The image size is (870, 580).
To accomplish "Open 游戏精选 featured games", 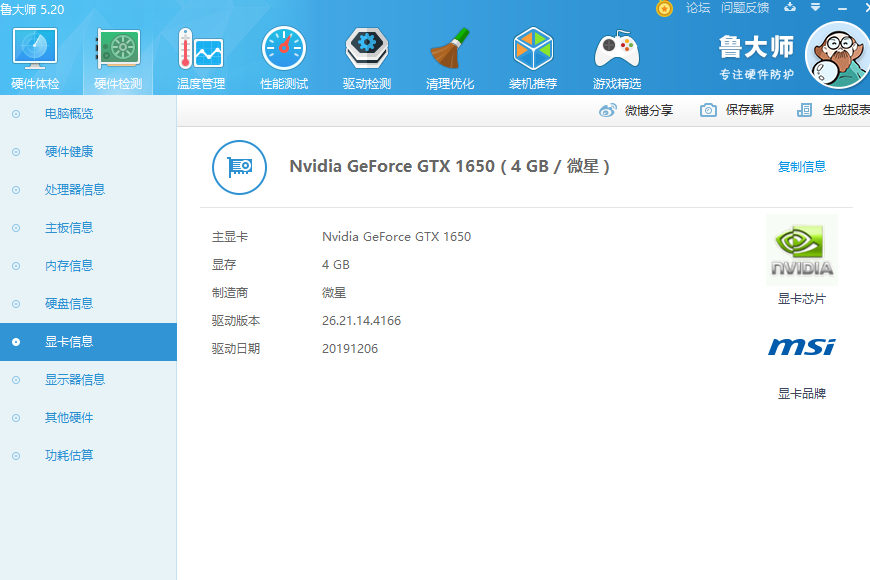I will (x=617, y=58).
